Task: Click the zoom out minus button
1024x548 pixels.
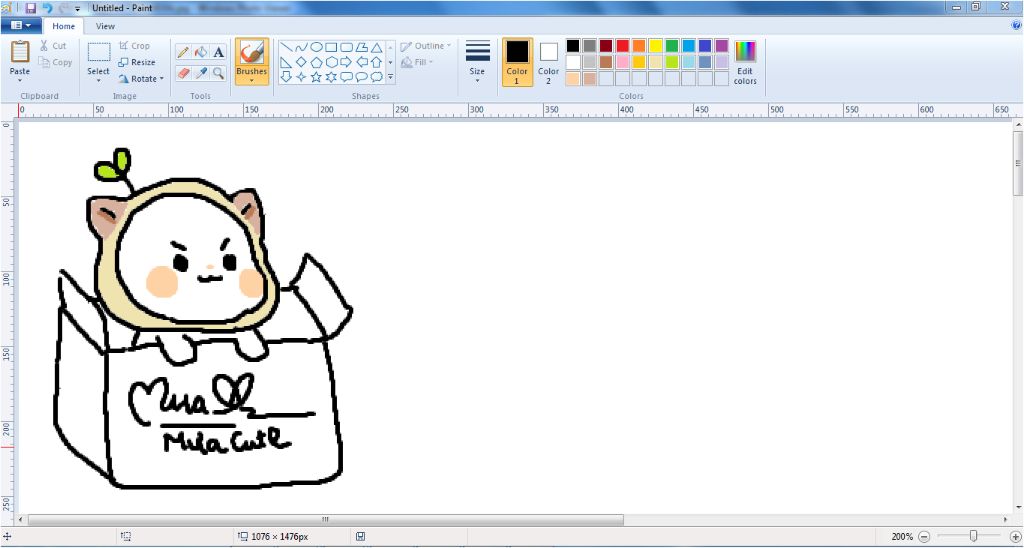Action: point(924,536)
